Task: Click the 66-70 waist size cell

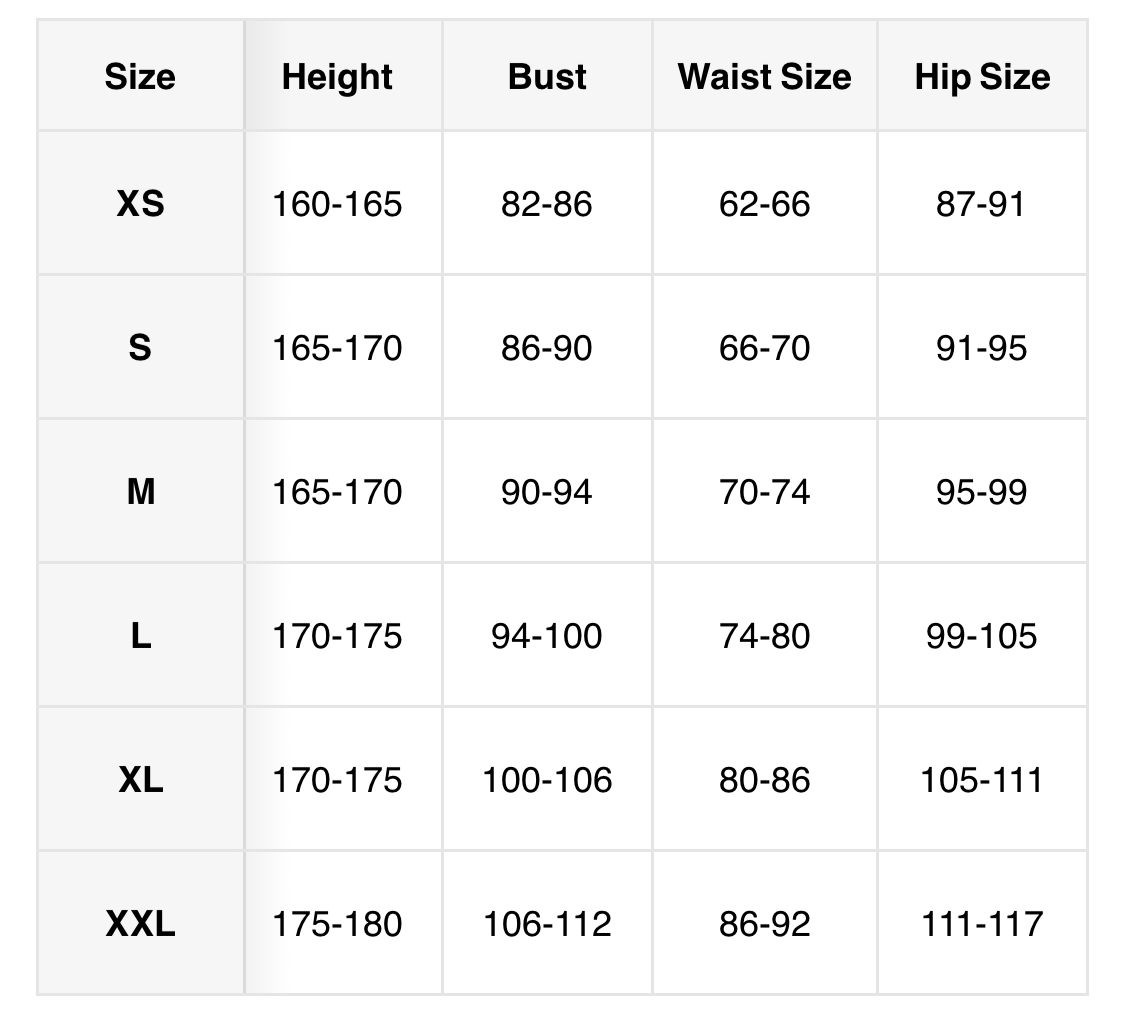Action: point(764,348)
